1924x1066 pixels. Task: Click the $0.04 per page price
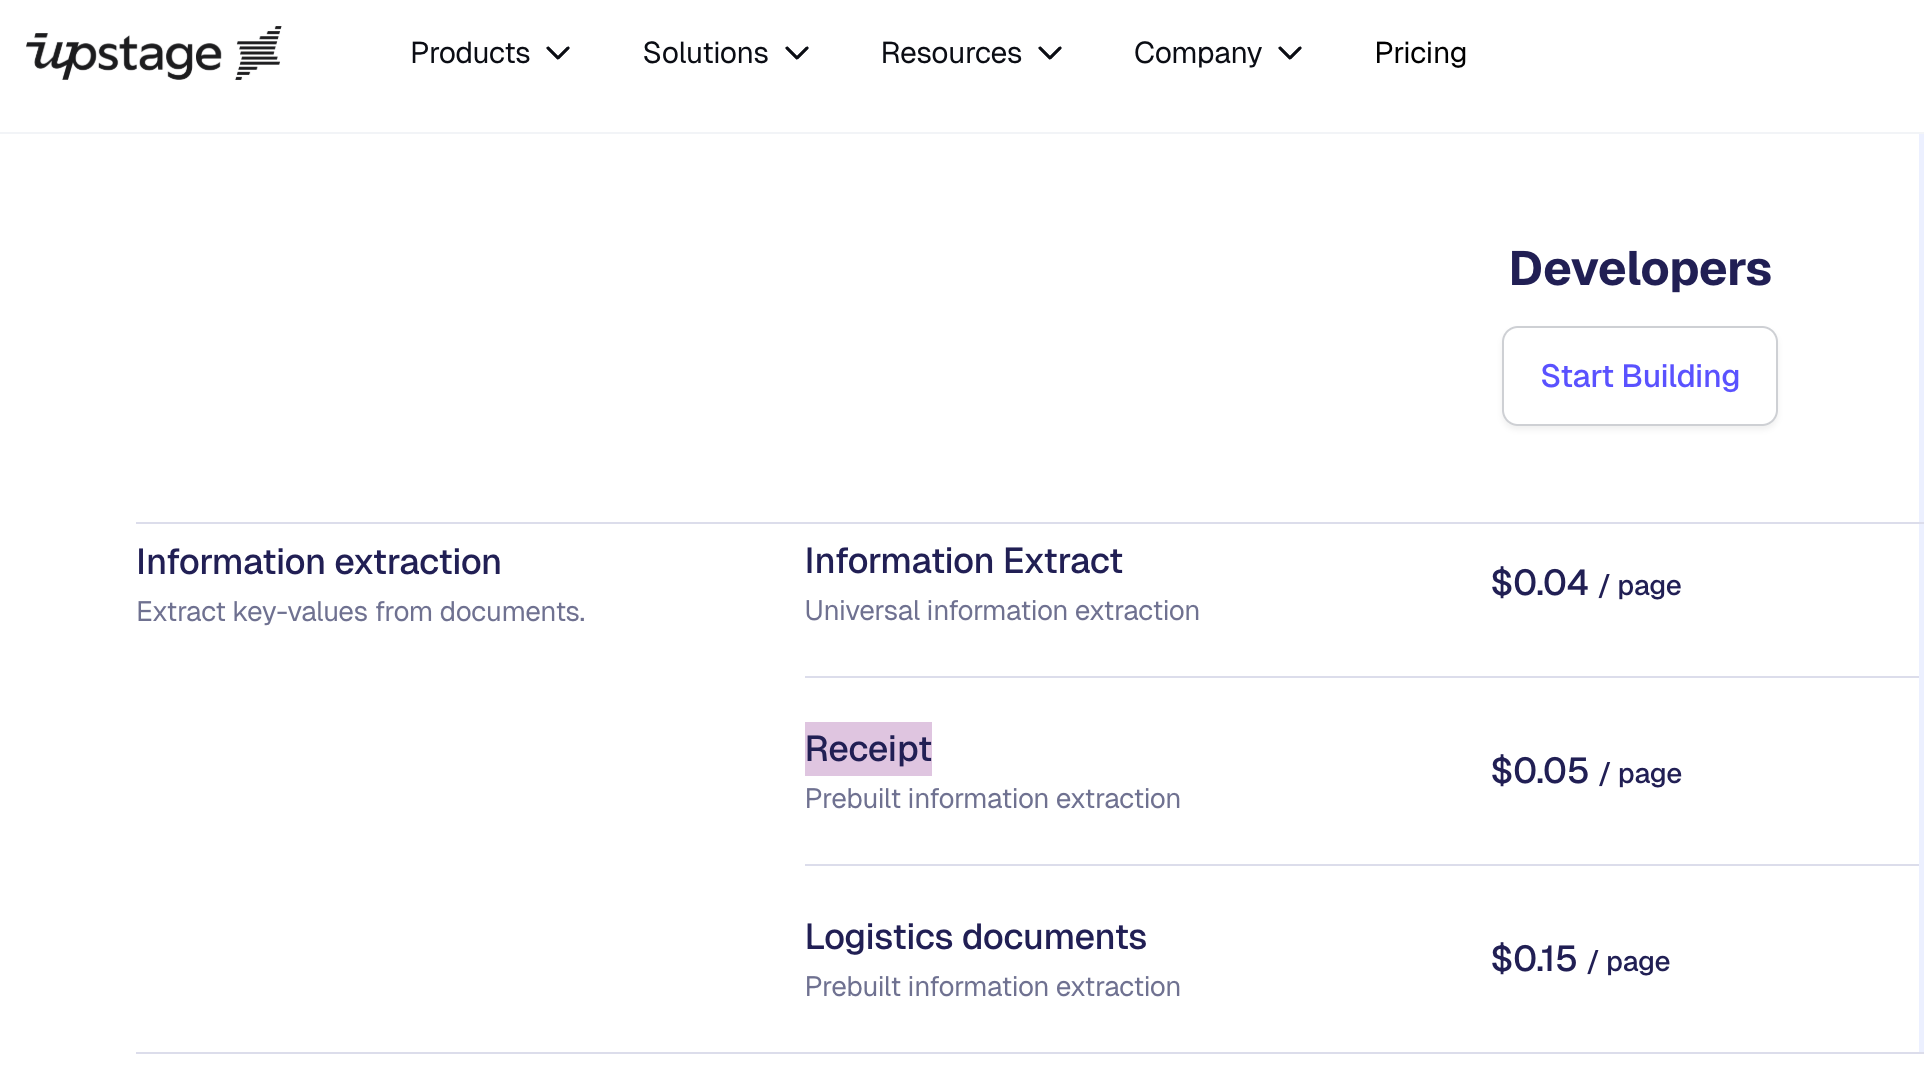tap(1585, 583)
